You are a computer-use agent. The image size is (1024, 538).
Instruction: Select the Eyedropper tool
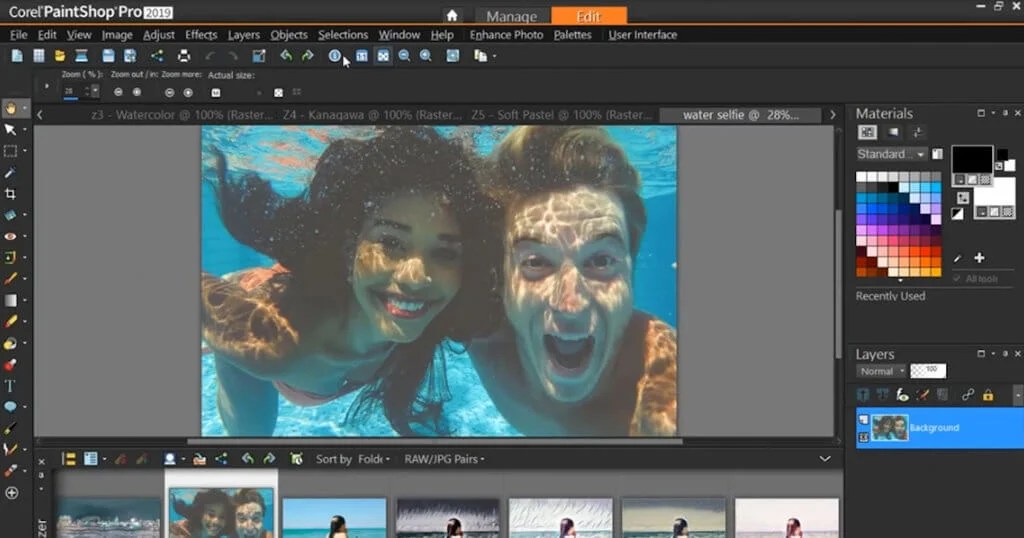(x=11, y=173)
